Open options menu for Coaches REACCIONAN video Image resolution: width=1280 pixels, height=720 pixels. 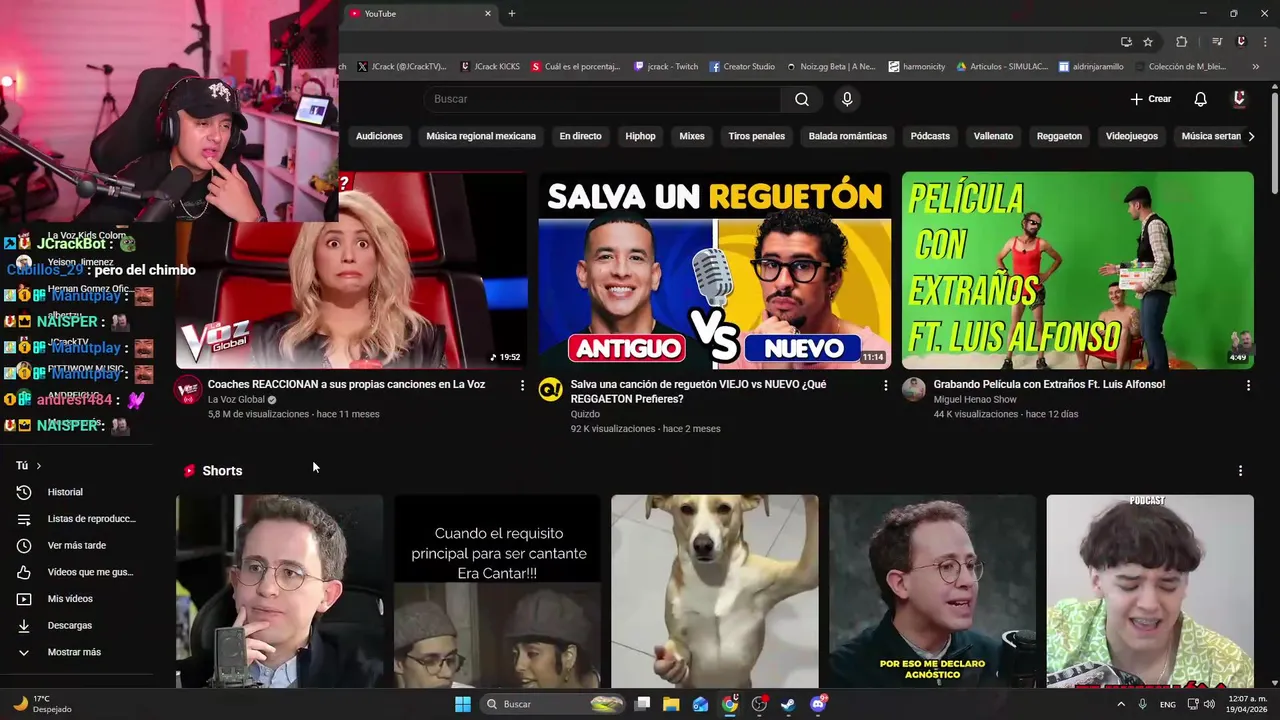pyautogui.click(x=522, y=385)
